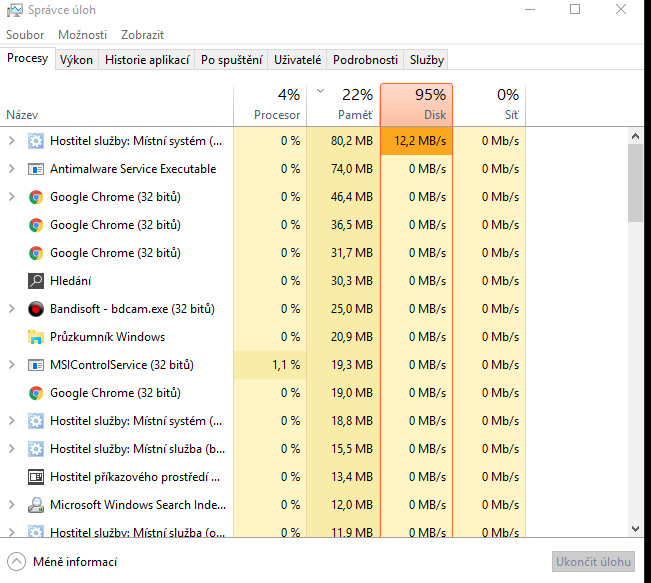Open the Po spuštění tab
Viewport: 651px width, 583px height.
pyautogui.click(x=231, y=60)
